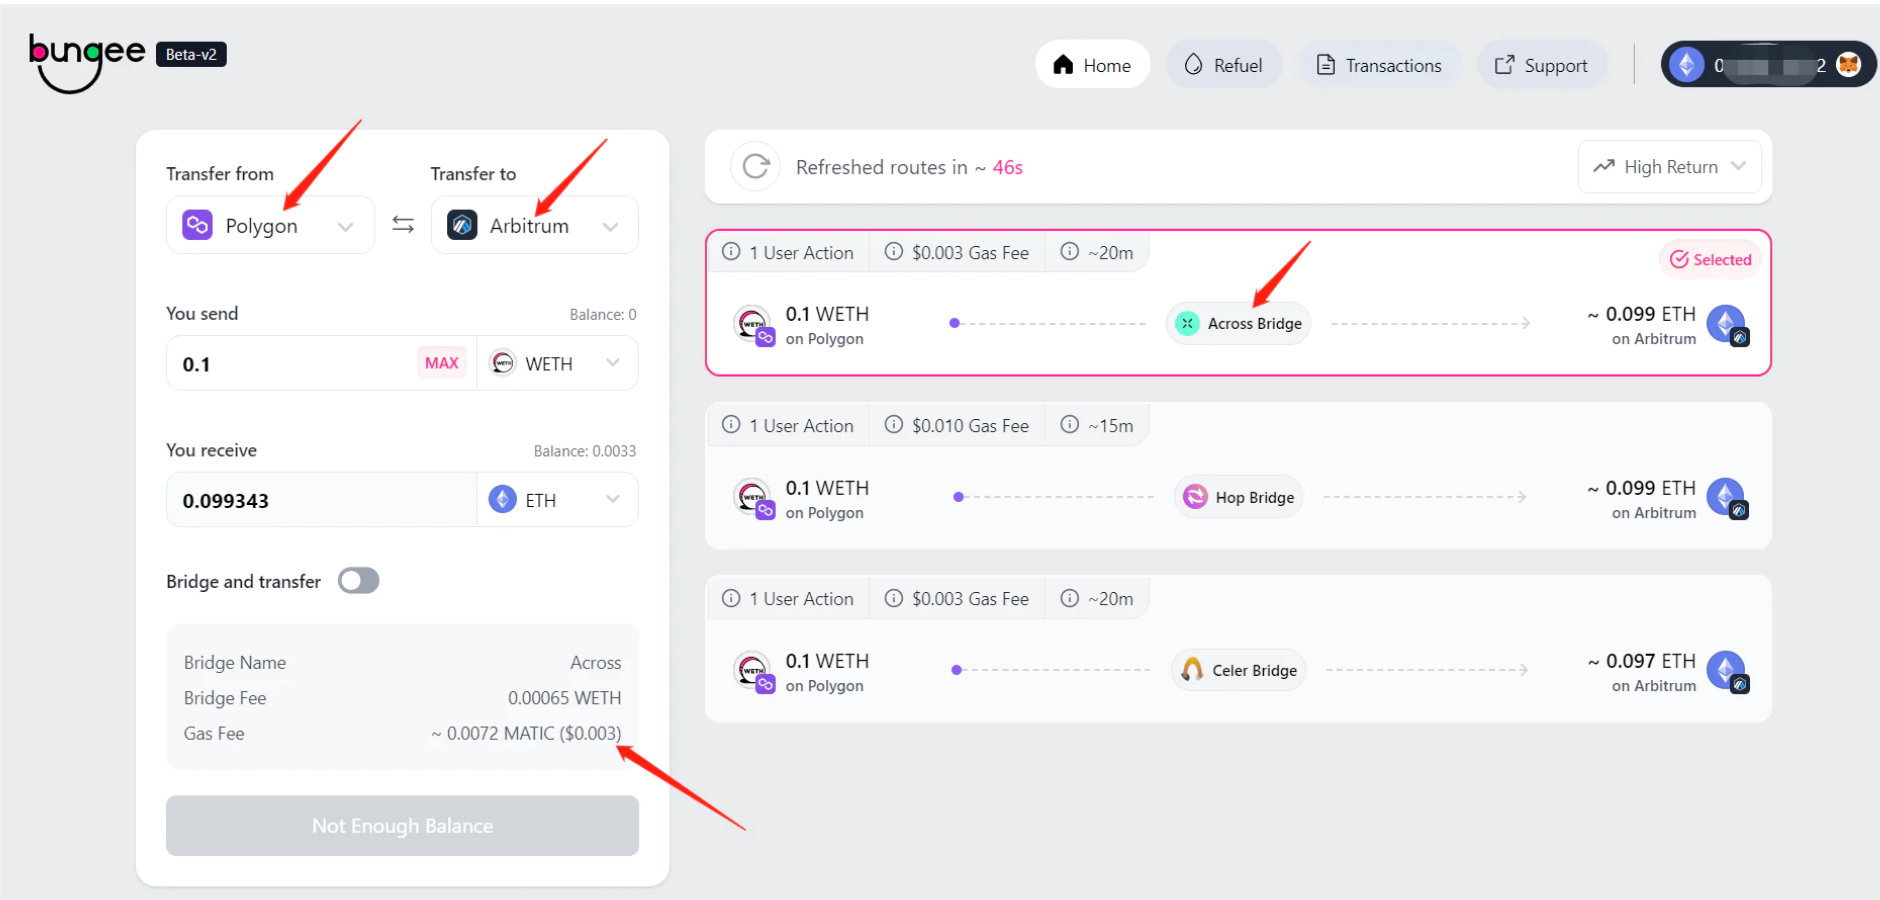Click info icon beside 1 User Action, Celer route

tap(731, 598)
